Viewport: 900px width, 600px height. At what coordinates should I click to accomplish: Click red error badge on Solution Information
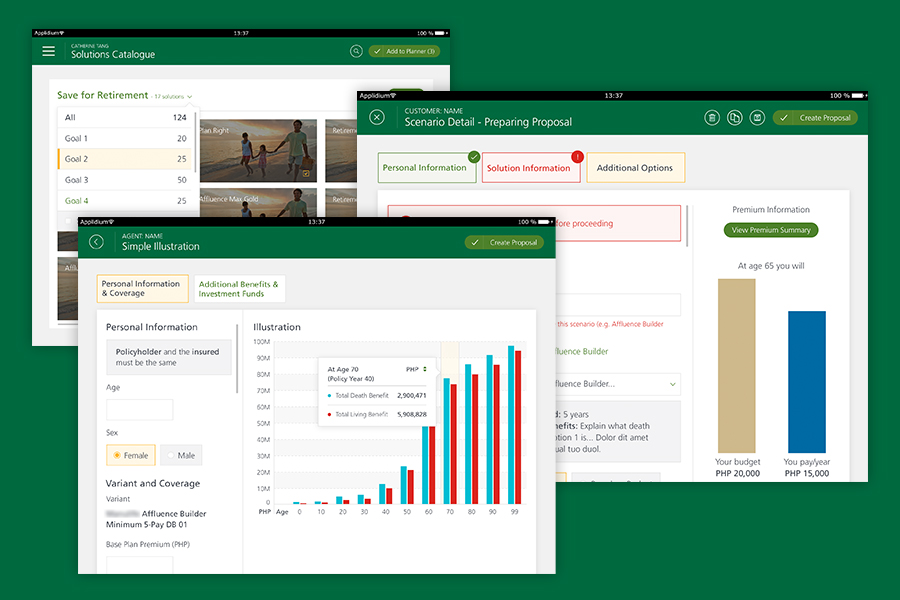coord(577,156)
